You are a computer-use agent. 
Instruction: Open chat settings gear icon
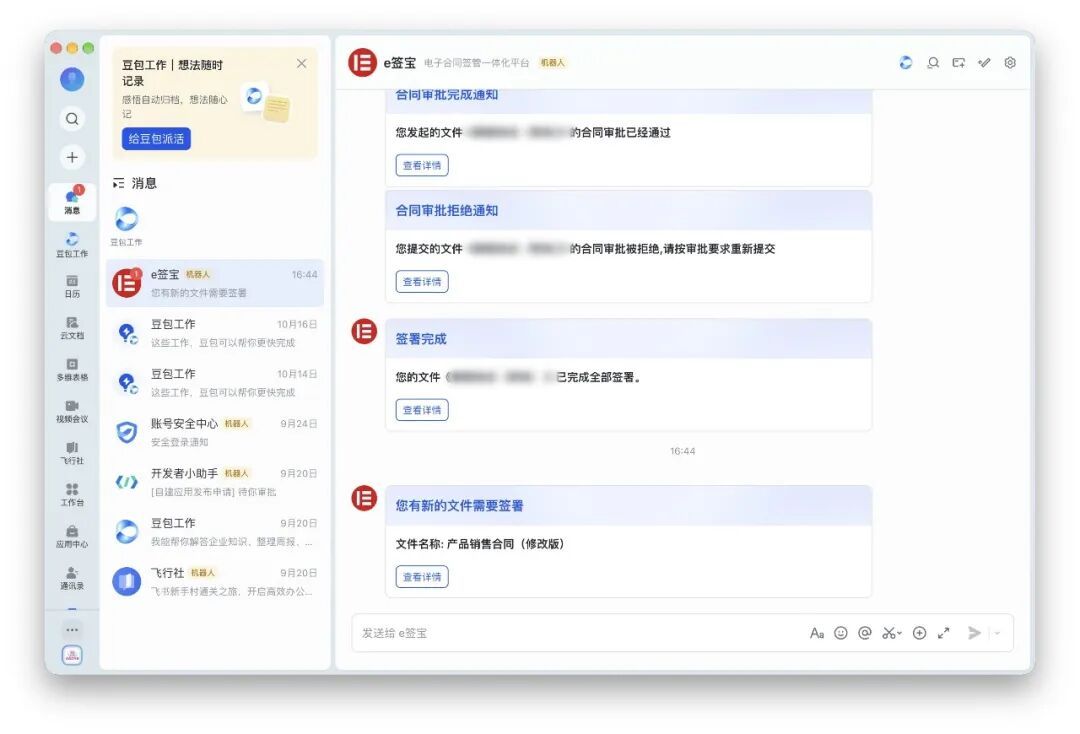pyautogui.click(x=1010, y=63)
